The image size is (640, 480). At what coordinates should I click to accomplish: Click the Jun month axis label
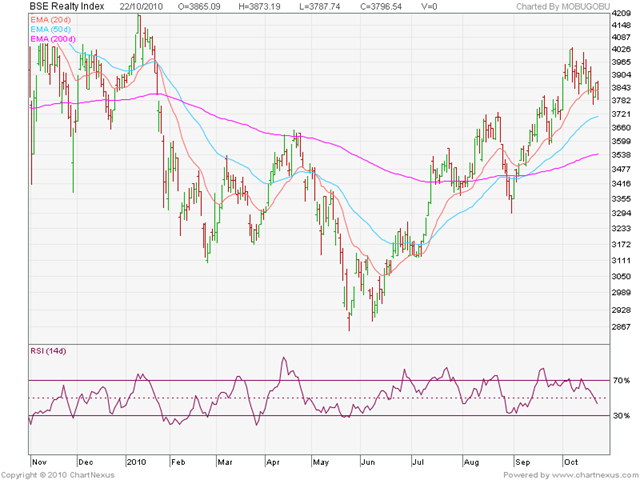368,462
